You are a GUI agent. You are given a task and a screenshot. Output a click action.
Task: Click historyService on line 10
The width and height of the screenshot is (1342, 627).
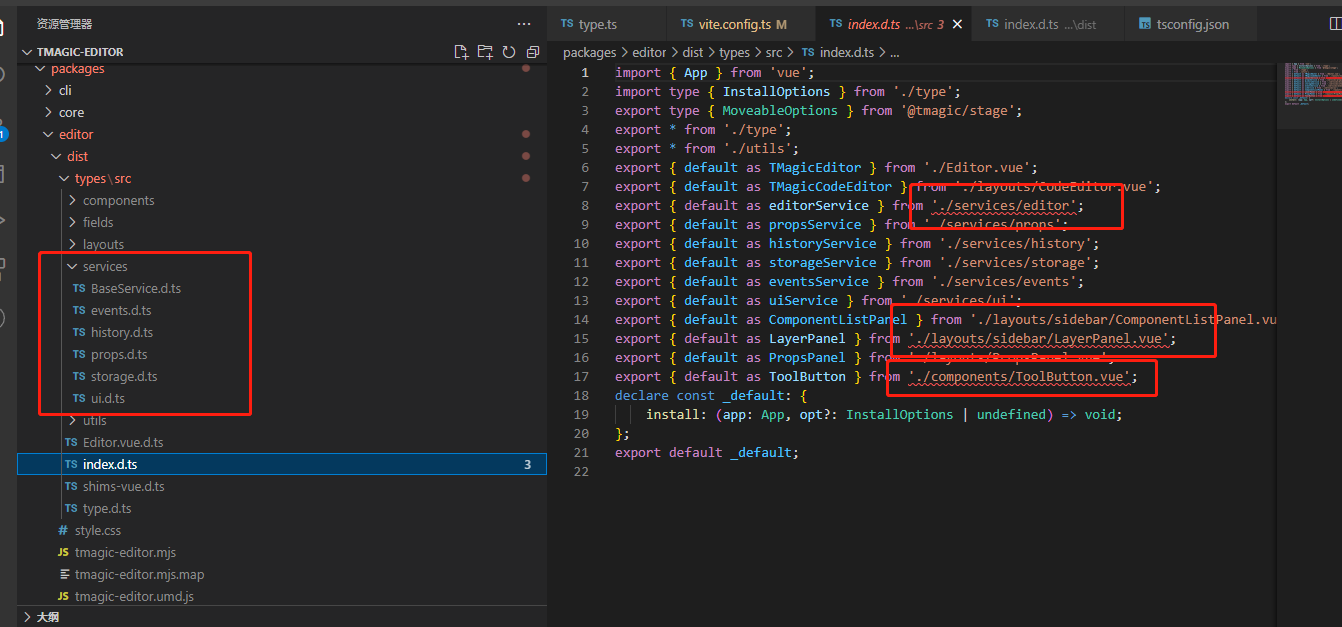(x=823, y=243)
